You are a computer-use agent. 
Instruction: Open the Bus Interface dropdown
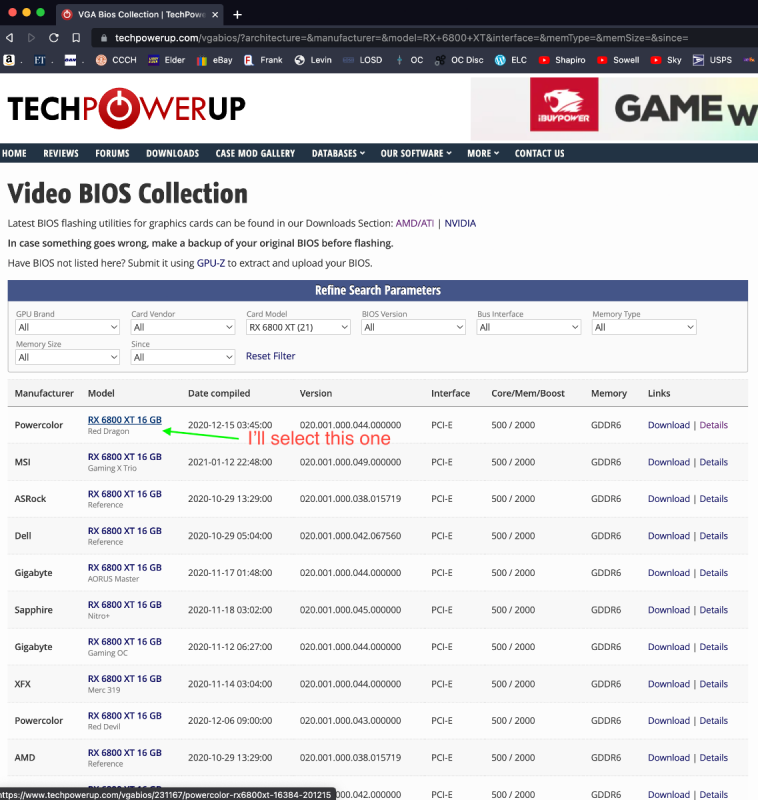click(528, 327)
